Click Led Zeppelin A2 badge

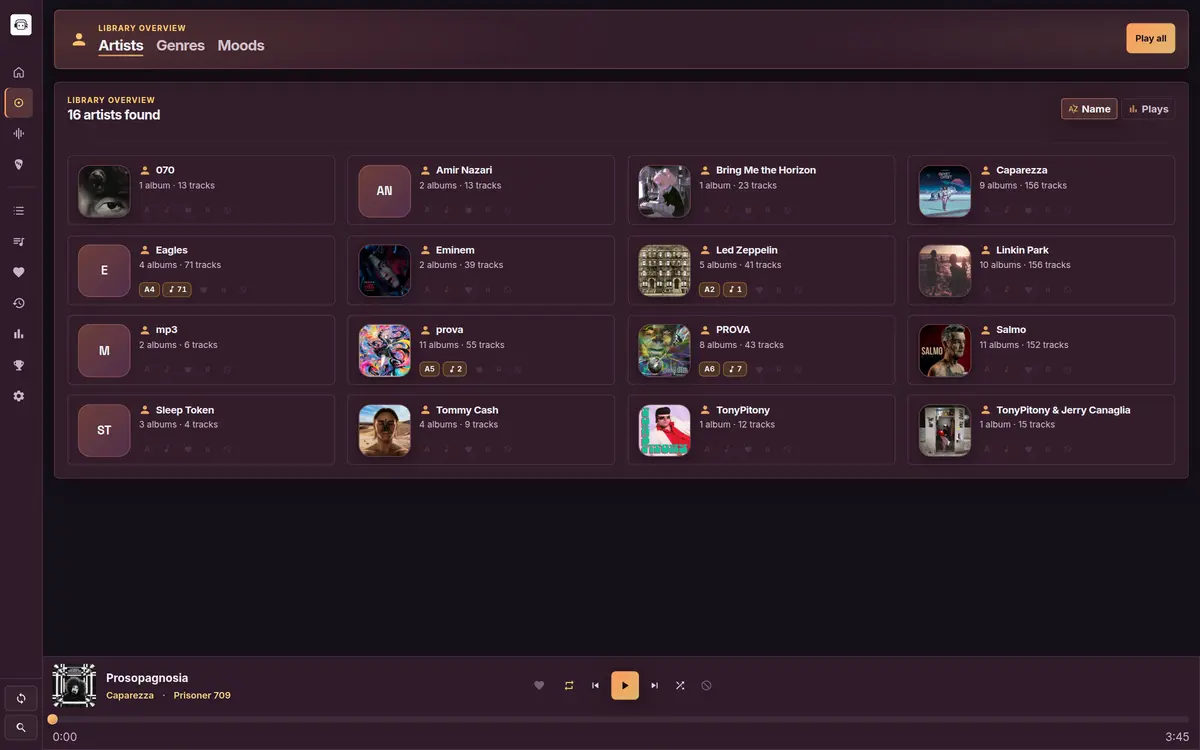[x=709, y=290]
